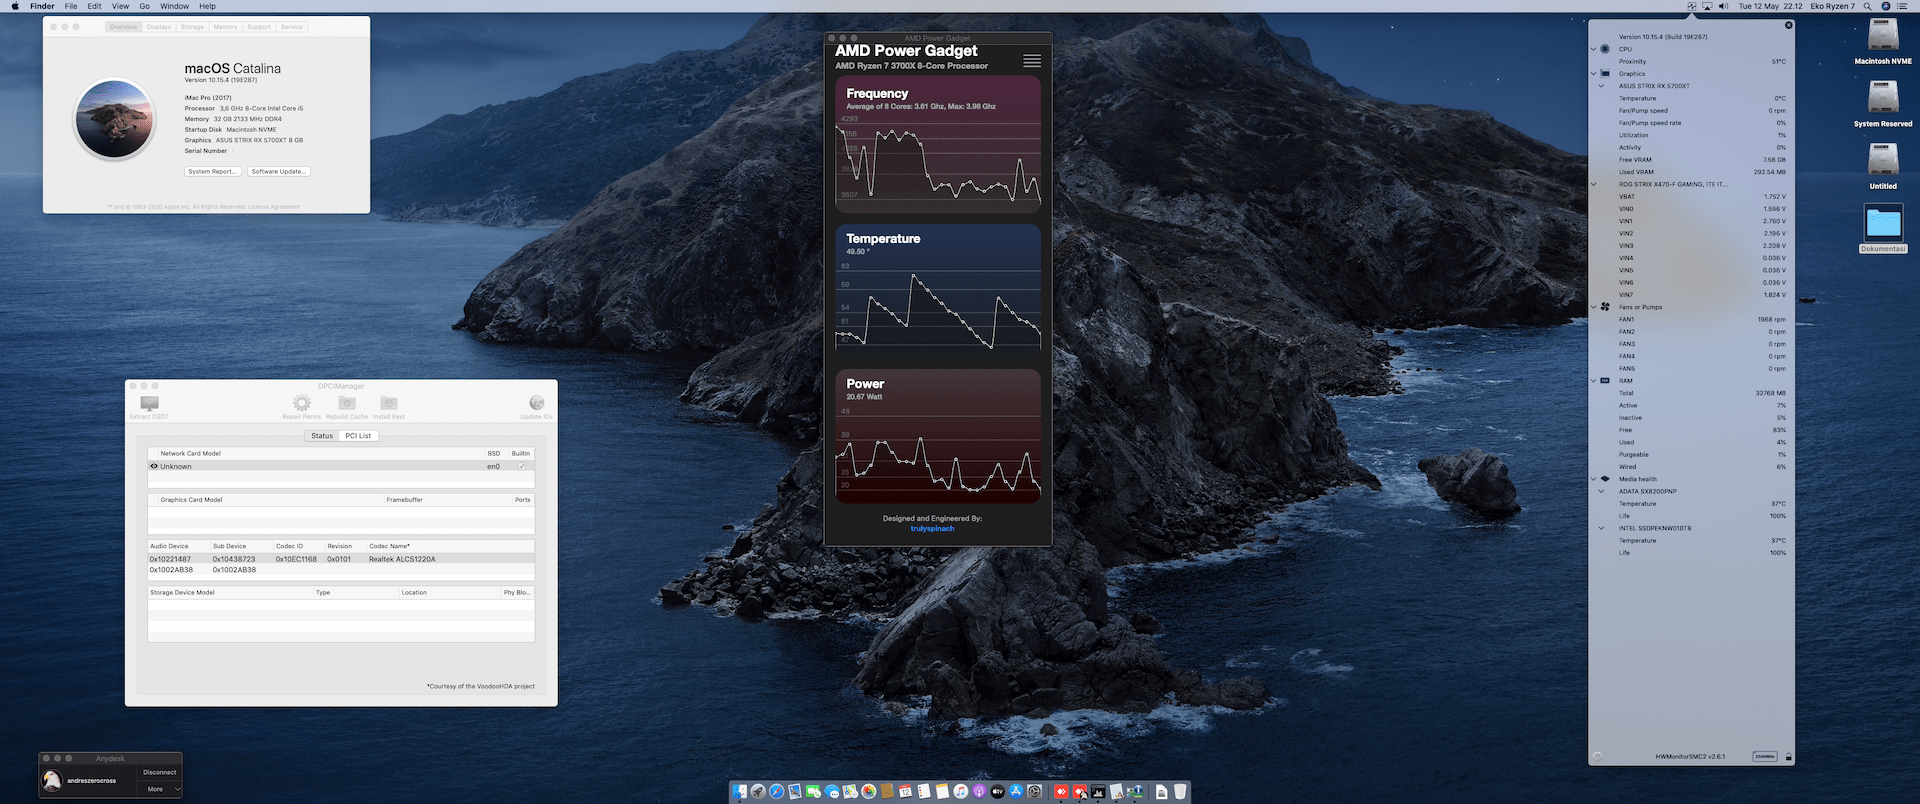Screen dimensions: 1920x804
Task: Select Status tab in DPCIManager
Action: click(322, 436)
